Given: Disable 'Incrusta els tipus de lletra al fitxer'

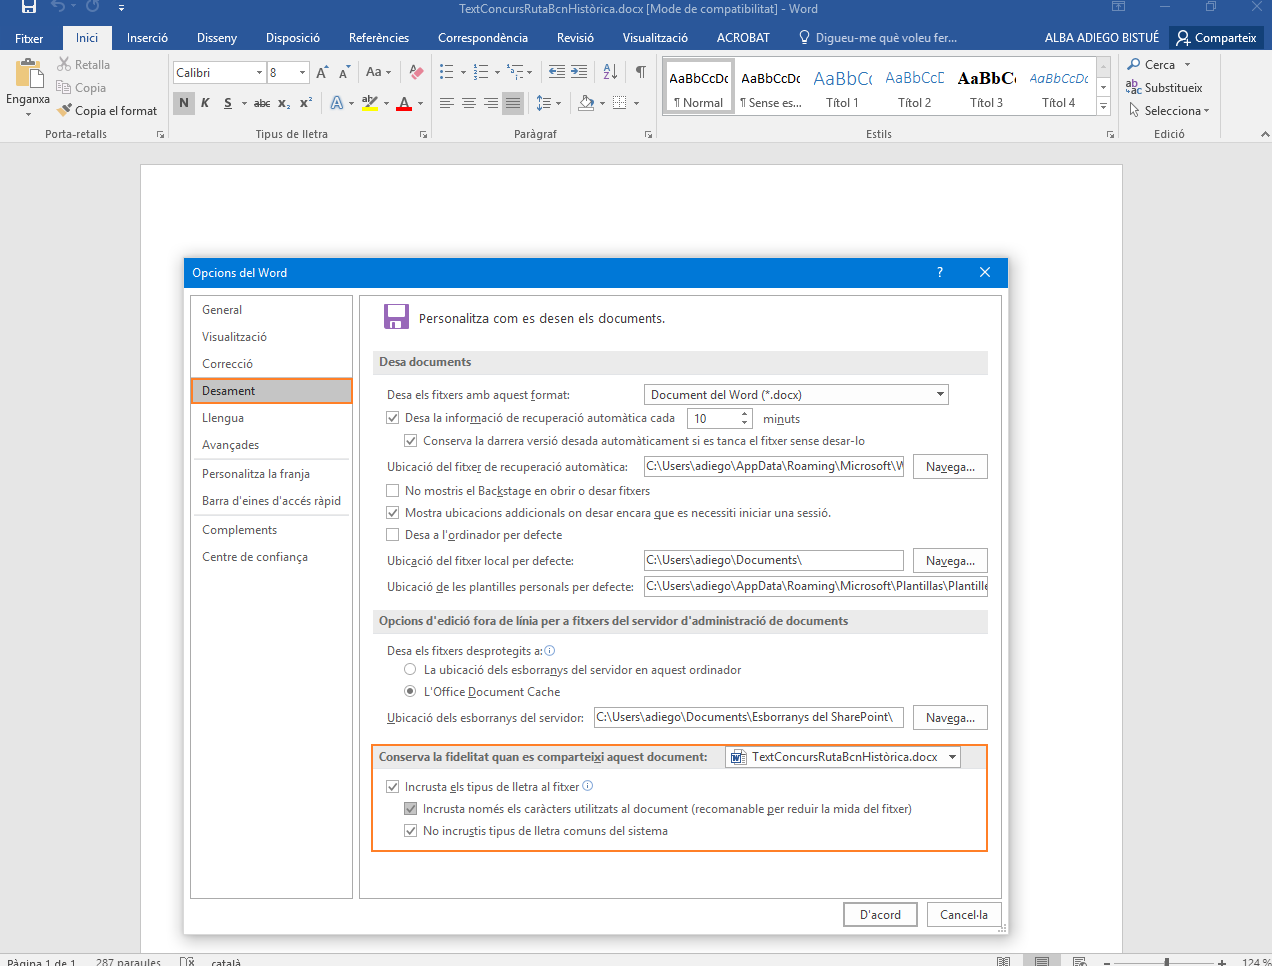Looking at the screenshot, I should click(x=392, y=787).
